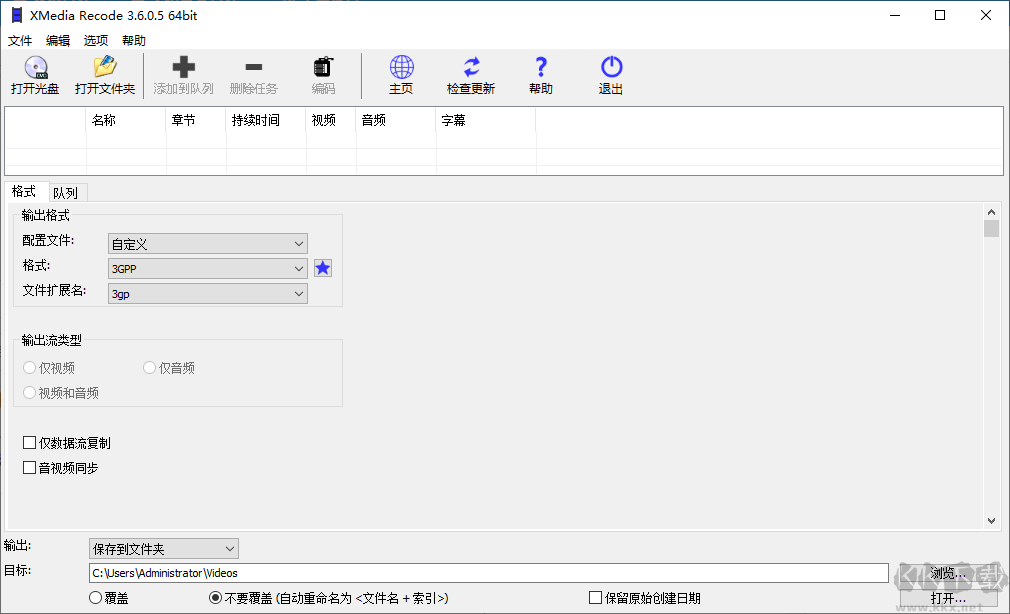Click the 持续时间 column header
Image resolution: width=1010 pixels, height=614 pixels.
[266, 120]
